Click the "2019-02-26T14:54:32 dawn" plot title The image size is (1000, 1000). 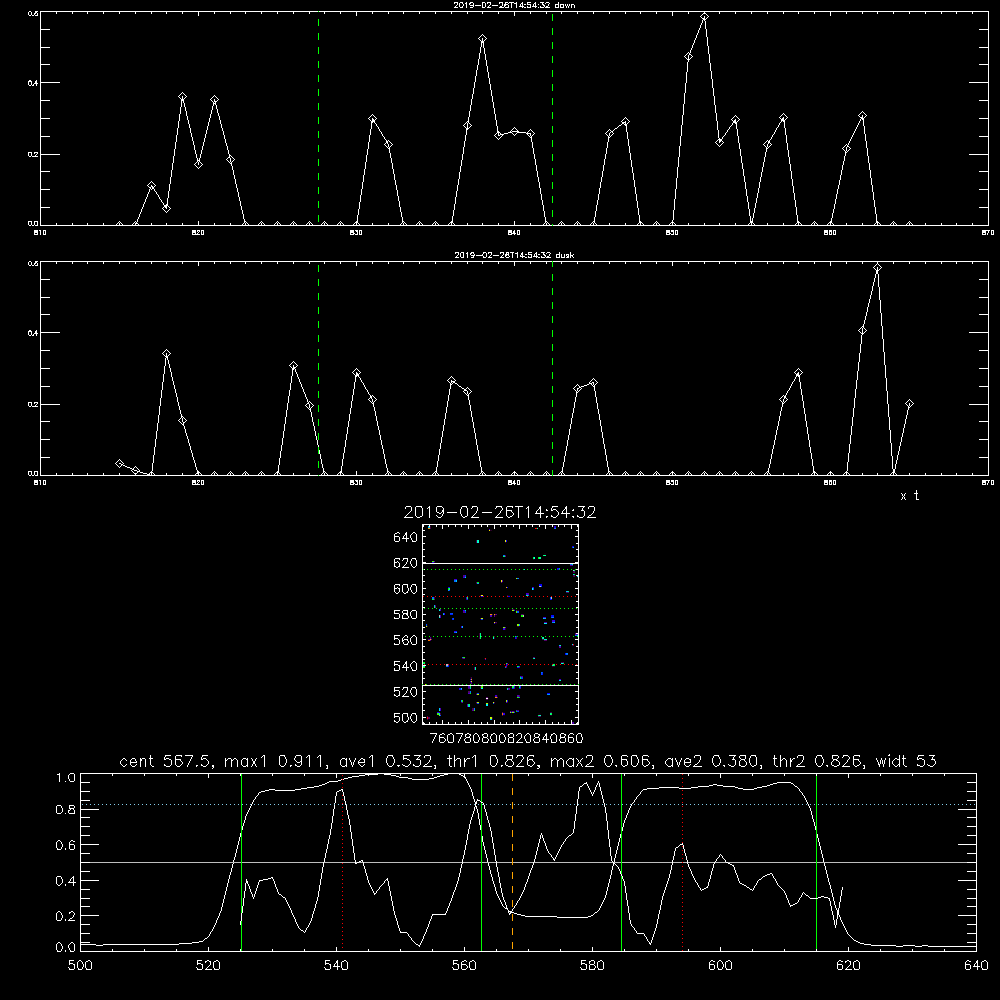[514, 5]
